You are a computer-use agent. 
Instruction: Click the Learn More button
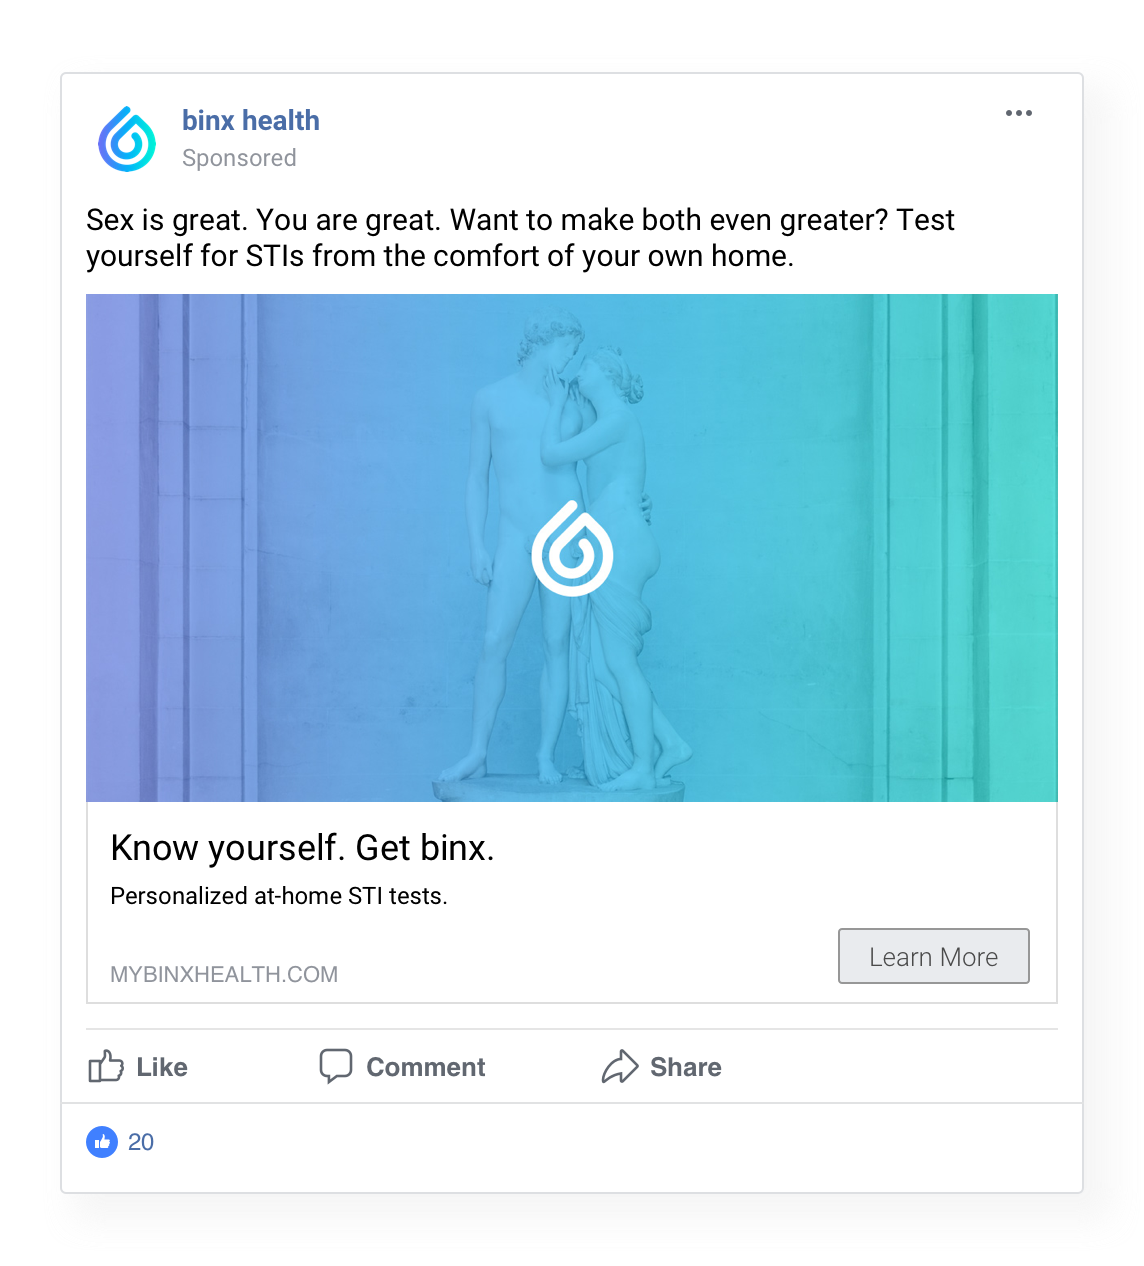[x=933, y=956]
